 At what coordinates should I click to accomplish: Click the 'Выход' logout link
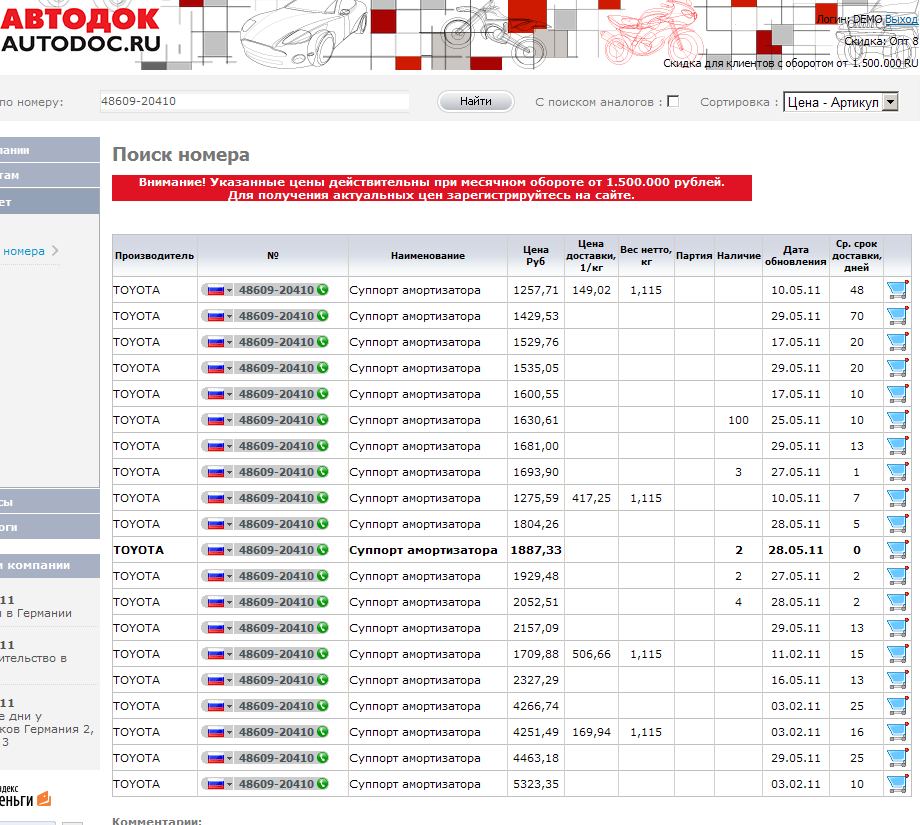[x=900, y=19]
